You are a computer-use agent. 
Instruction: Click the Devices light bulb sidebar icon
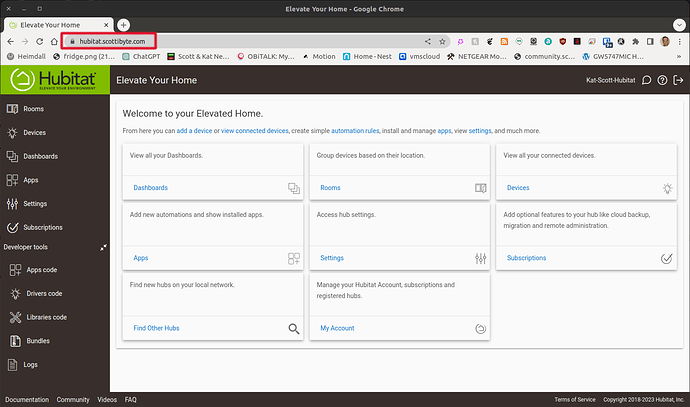pyautogui.click(x=12, y=132)
